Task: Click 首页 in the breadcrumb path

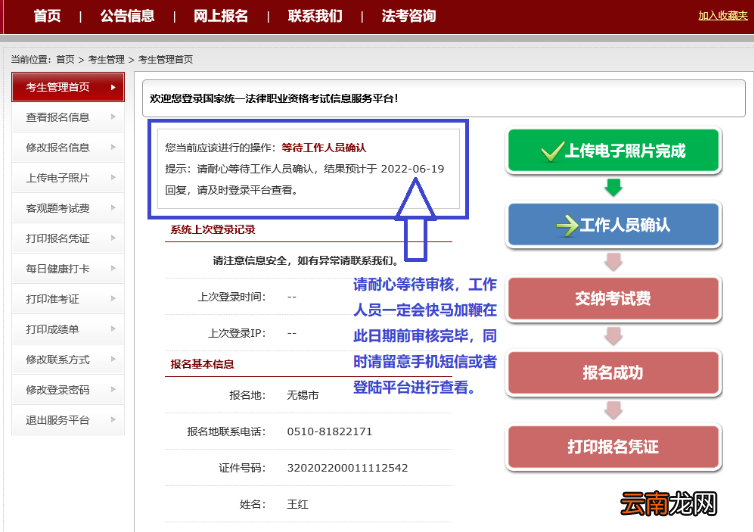Action: (x=65, y=59)
